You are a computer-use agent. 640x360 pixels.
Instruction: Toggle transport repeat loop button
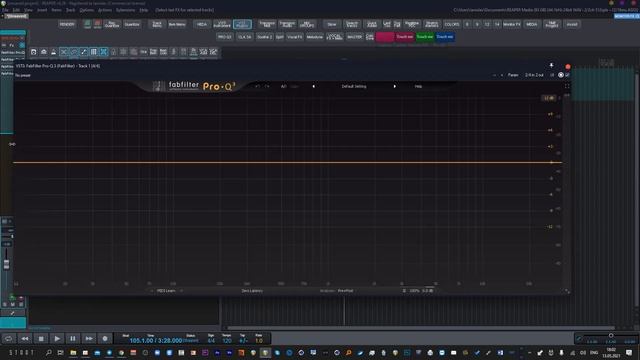pos(9,338)
